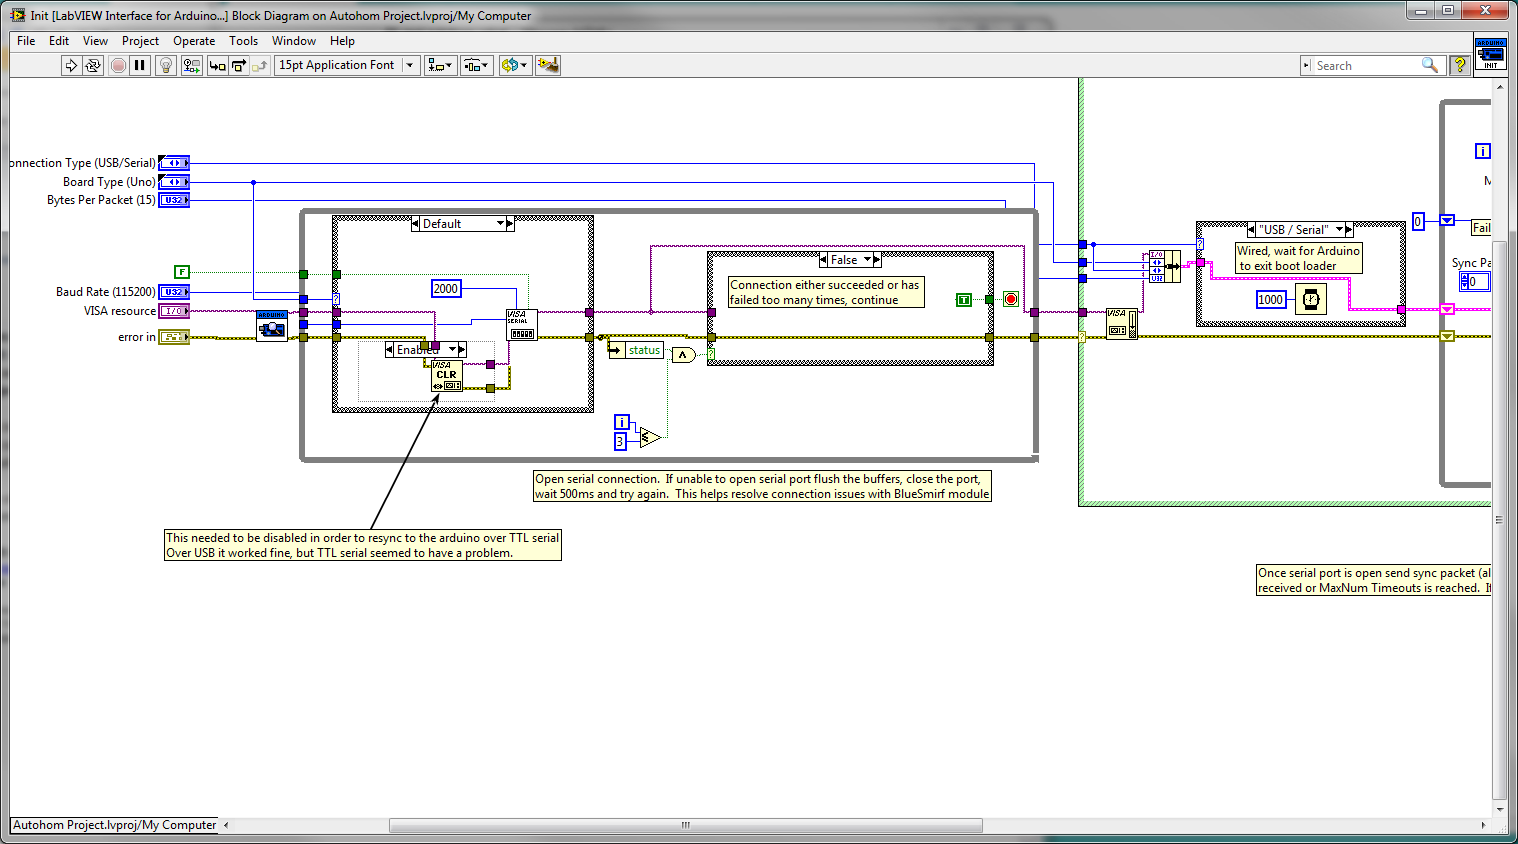This screenshot has height=844, width=1518.
Task: Open the Tools menu
Action: pos(243,41)
